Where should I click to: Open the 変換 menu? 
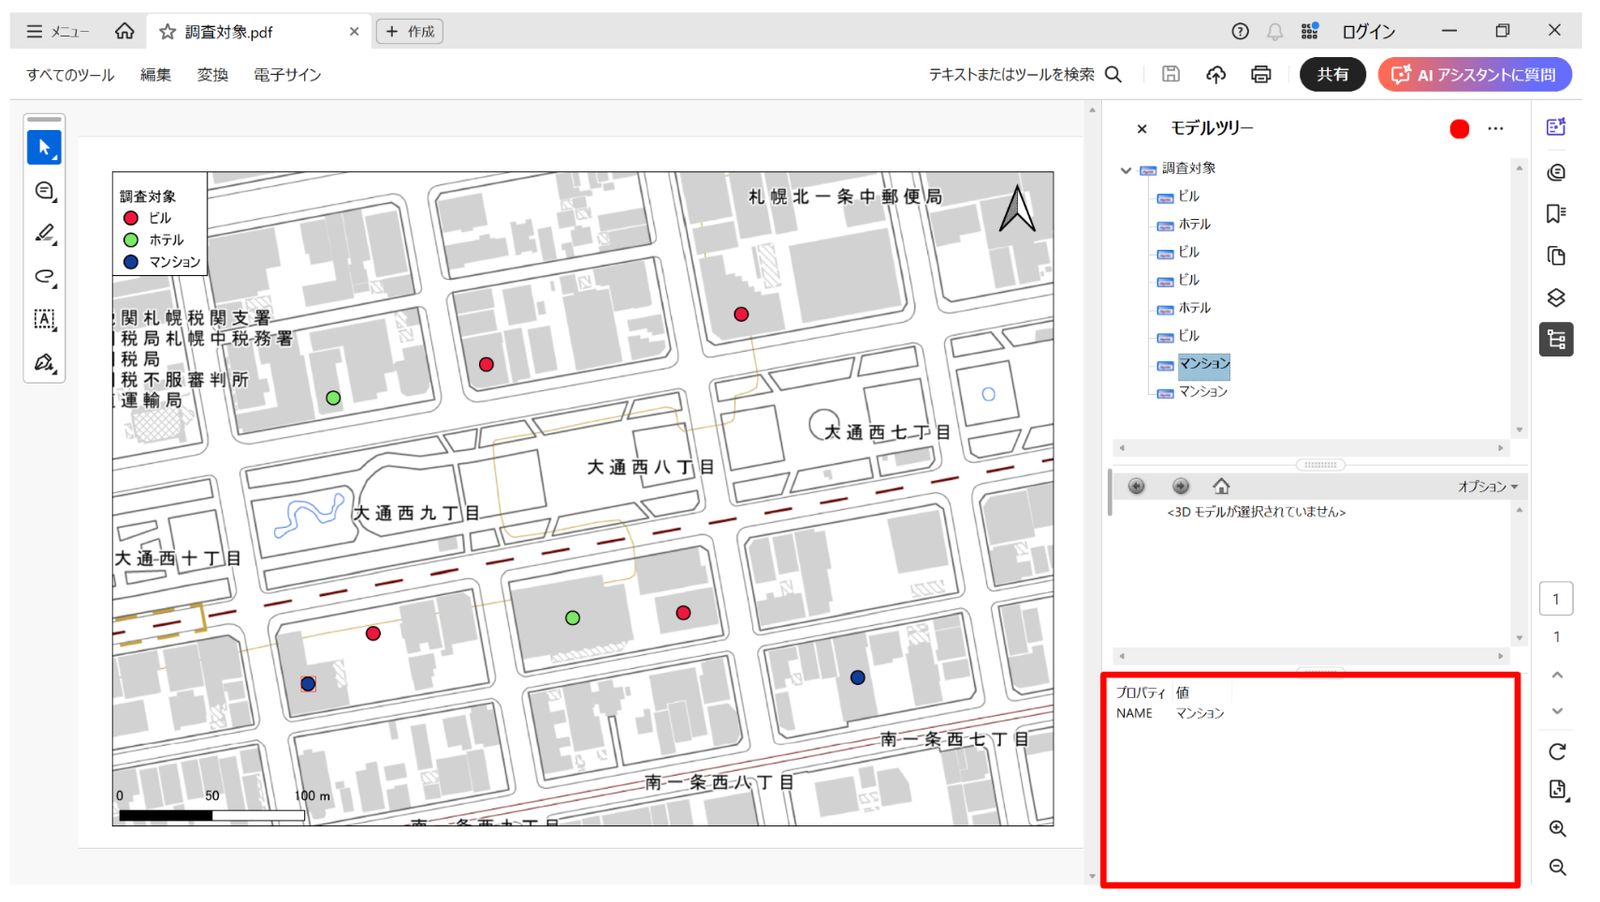[212, 75]
